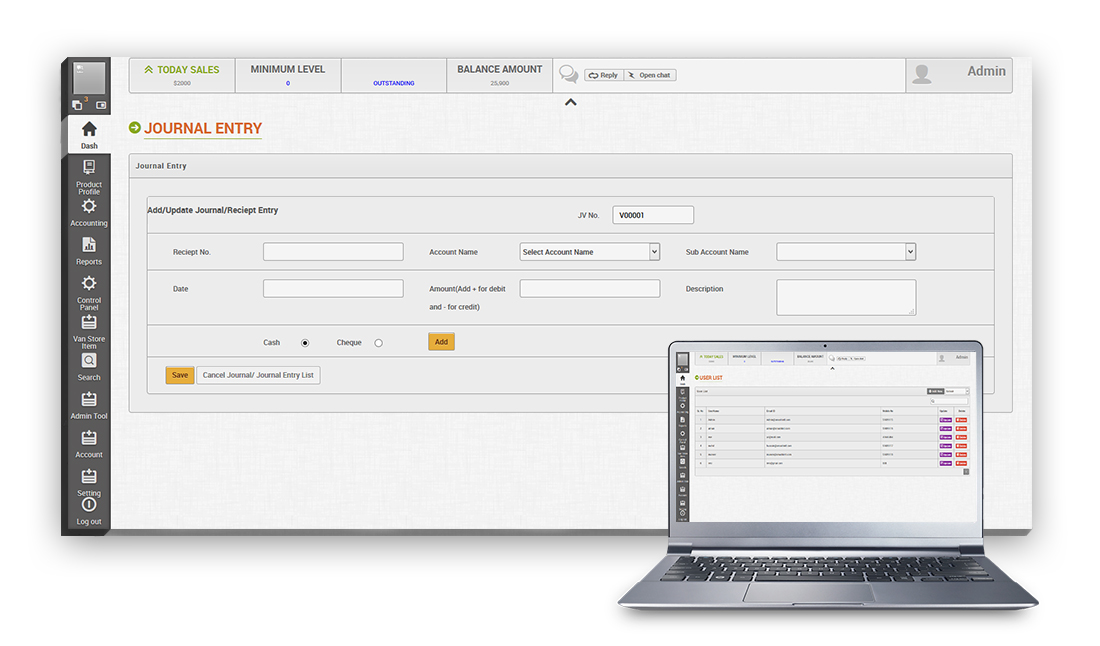Select the Cash radio button
This screenshot has height=646, width=1100.
[x=305, y=343]
